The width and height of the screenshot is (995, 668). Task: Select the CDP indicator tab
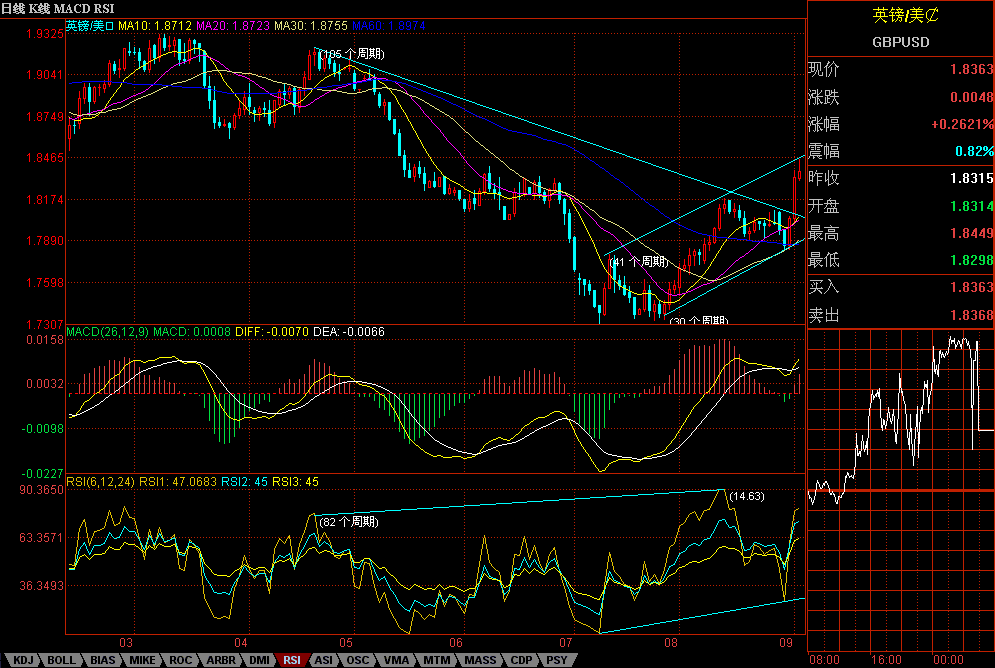522,660
